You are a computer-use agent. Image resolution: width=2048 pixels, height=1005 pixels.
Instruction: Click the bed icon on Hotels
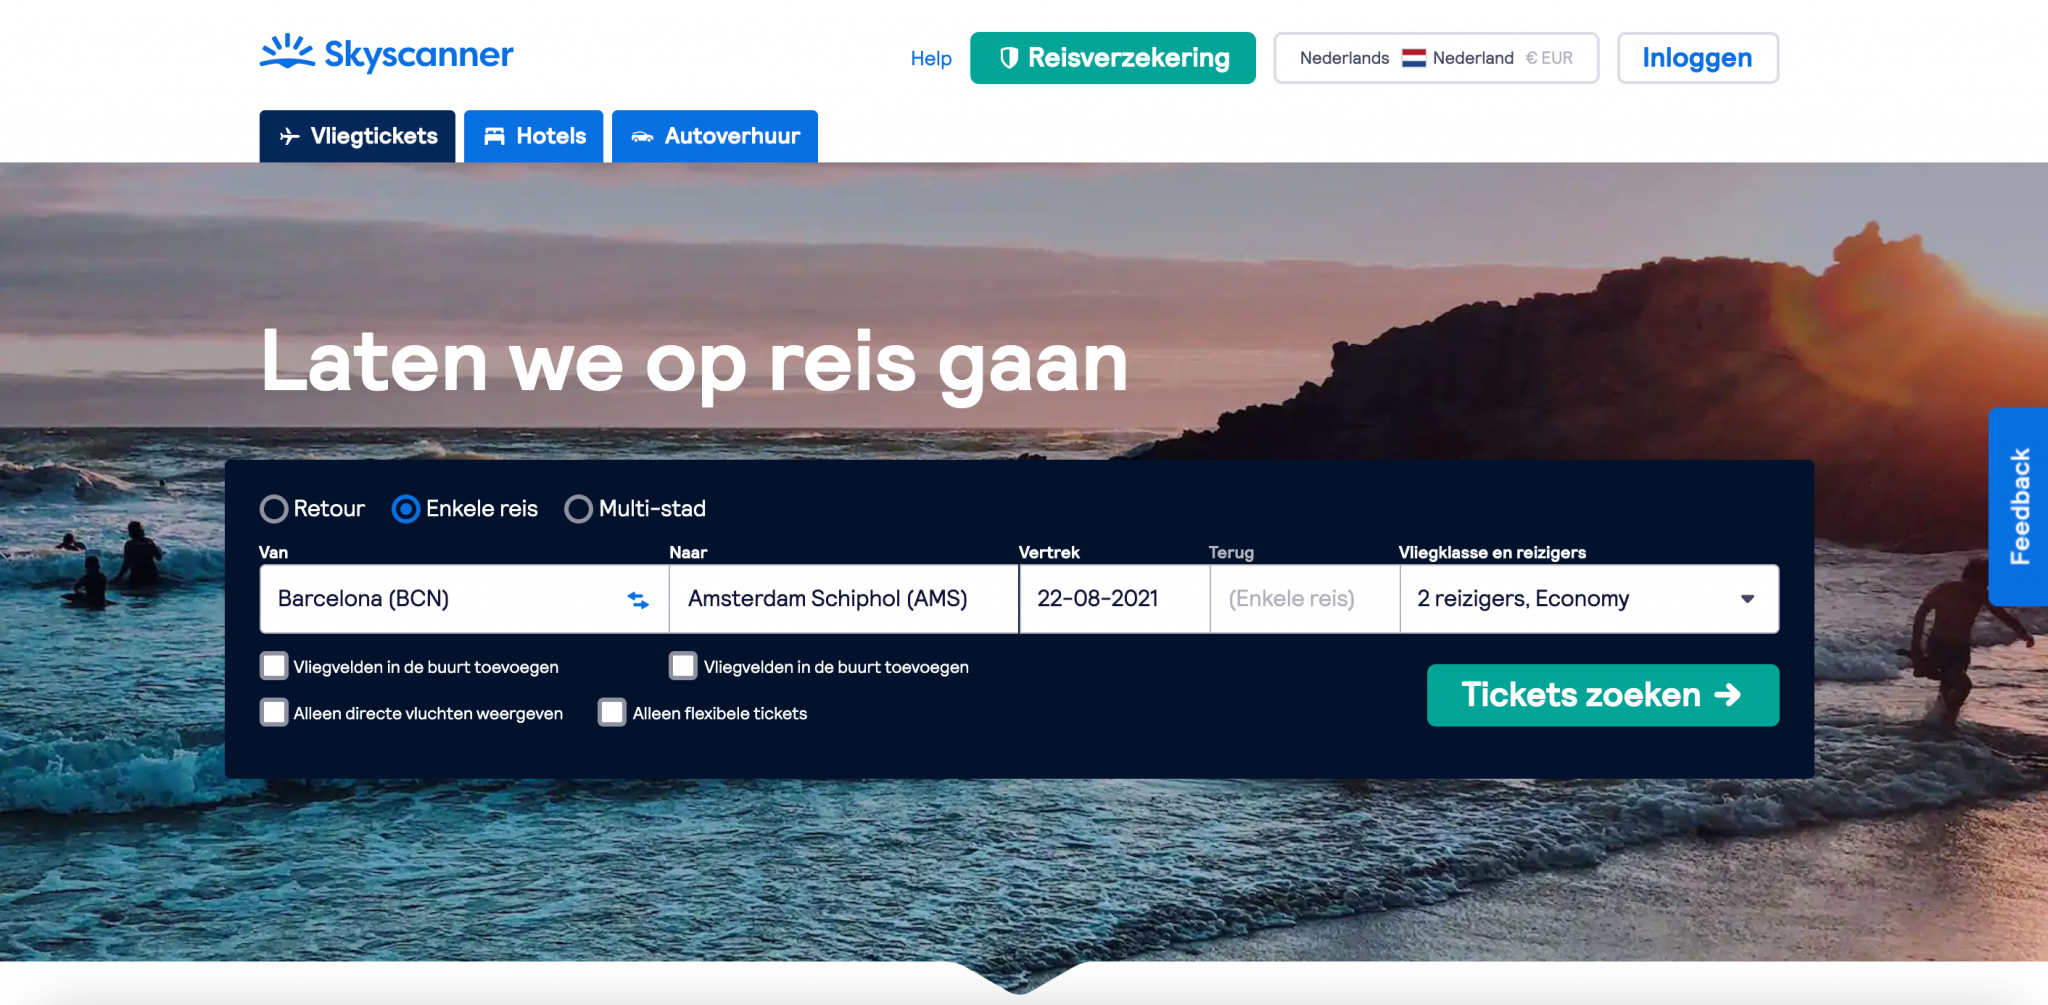[x=494, y=137]
